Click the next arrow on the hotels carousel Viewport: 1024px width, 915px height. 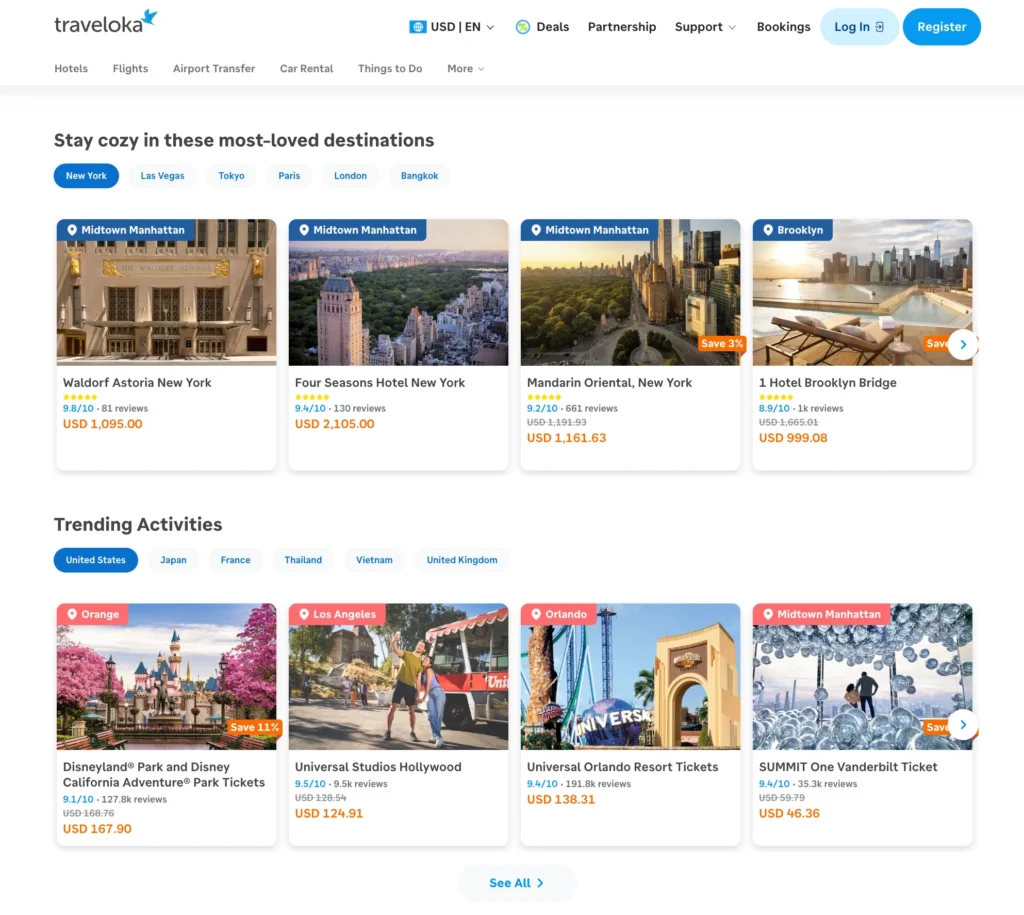963,344
